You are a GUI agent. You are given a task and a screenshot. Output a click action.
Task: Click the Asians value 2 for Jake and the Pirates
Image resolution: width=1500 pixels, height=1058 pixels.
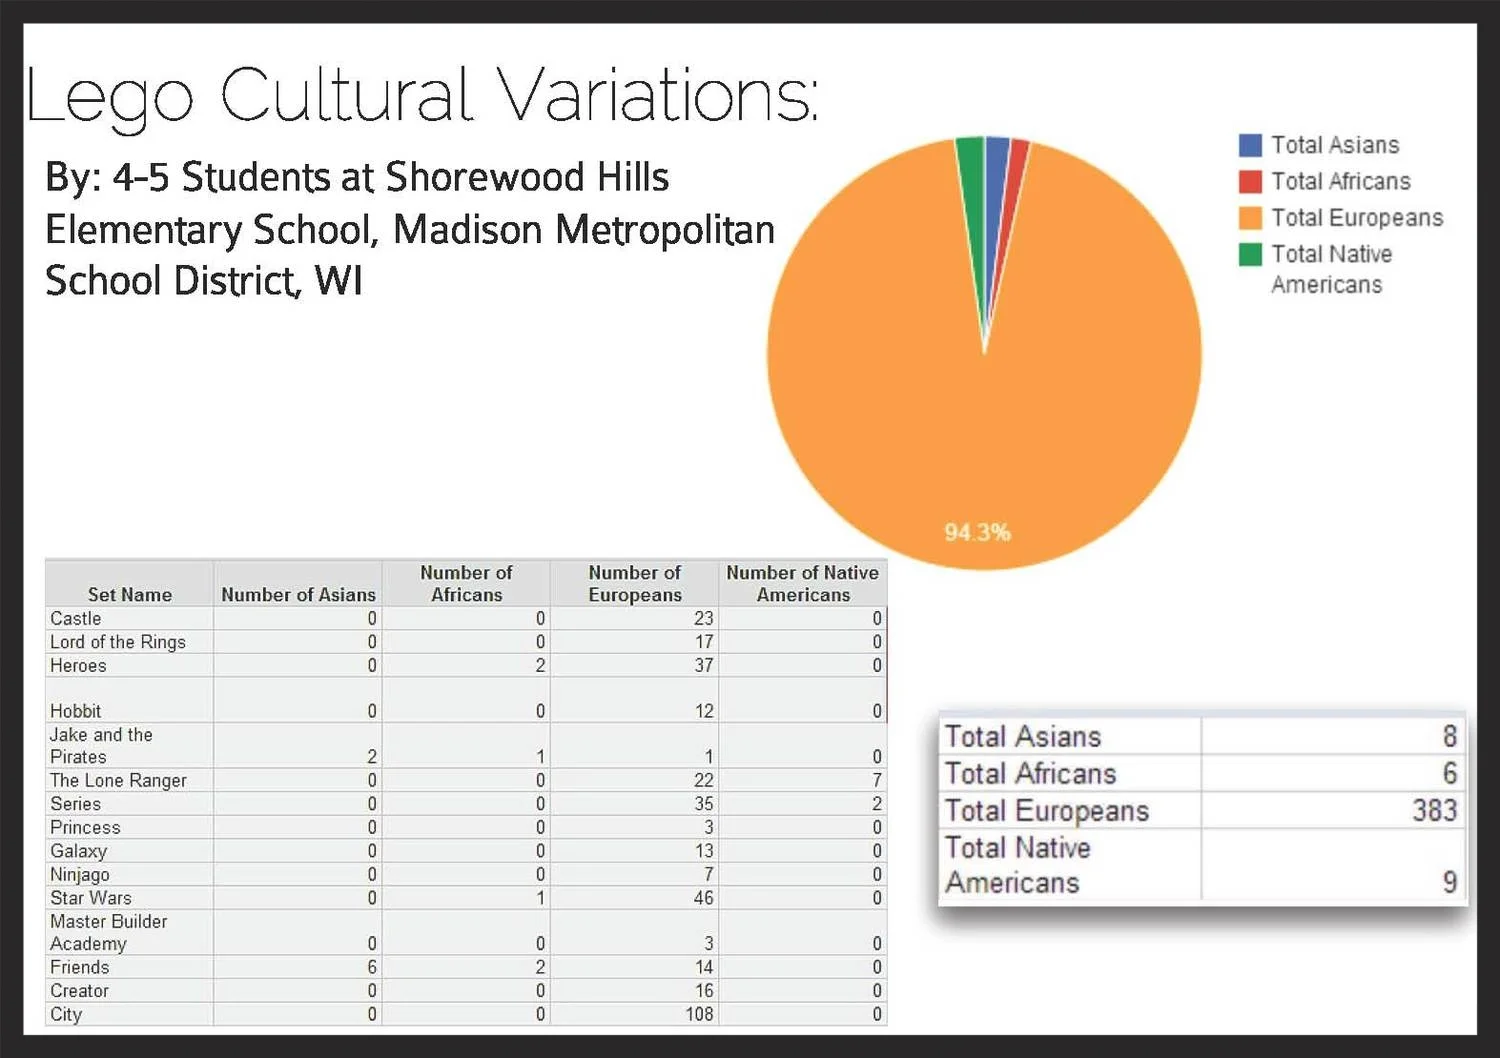[x=372, y=757]
